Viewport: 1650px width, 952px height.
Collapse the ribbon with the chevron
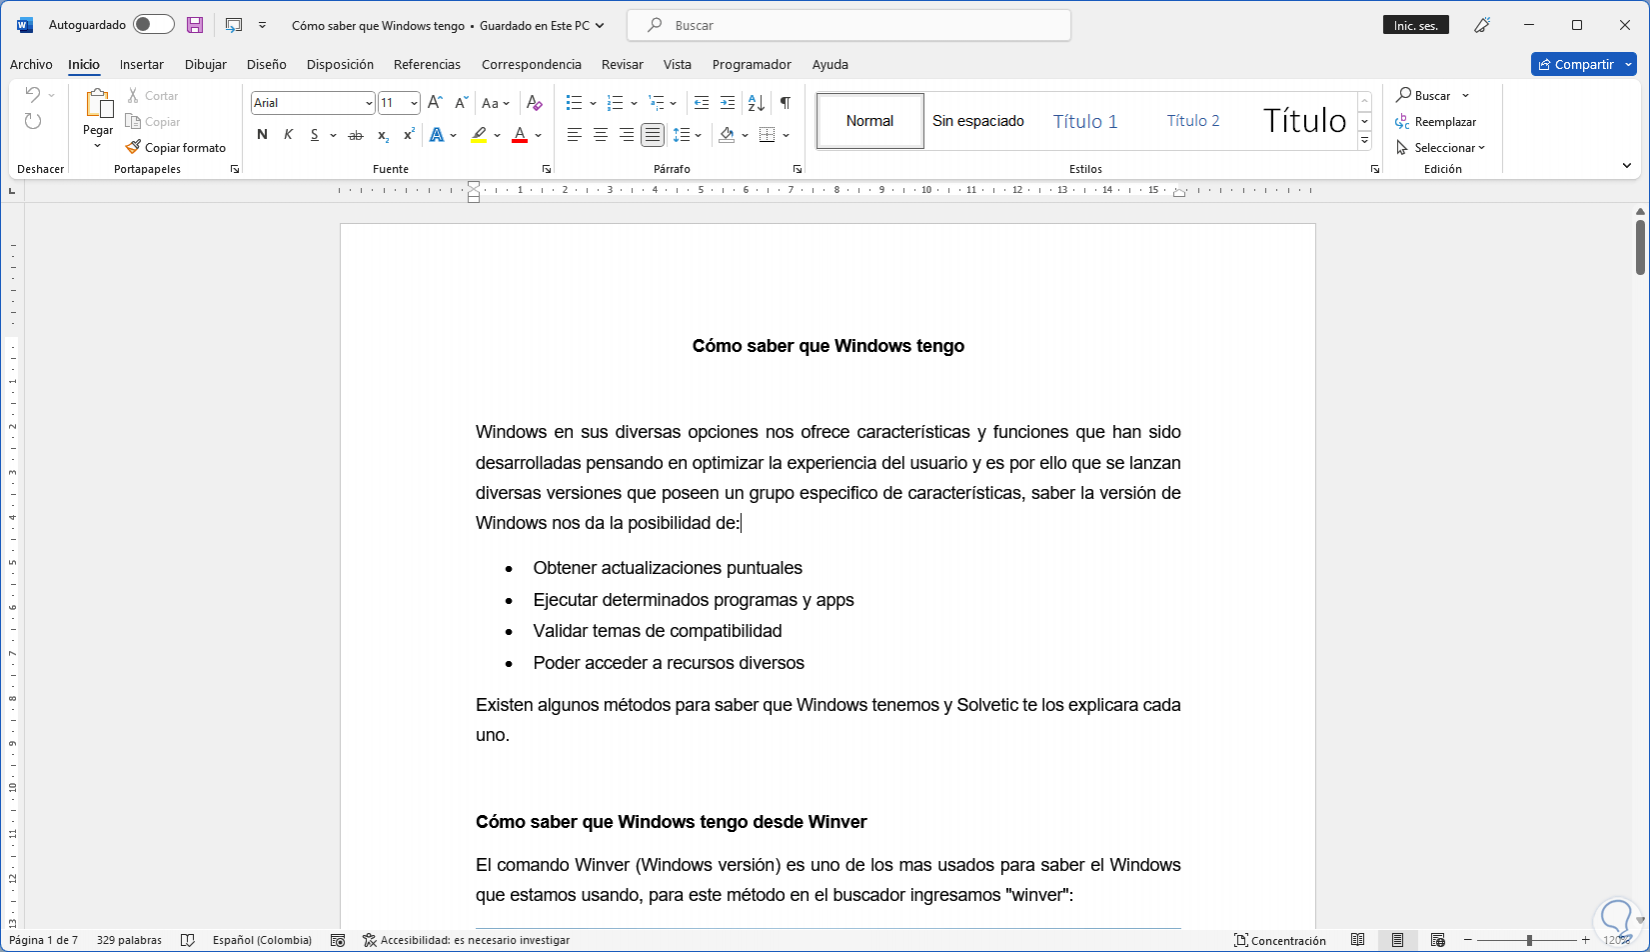[x=1627, y=166]
